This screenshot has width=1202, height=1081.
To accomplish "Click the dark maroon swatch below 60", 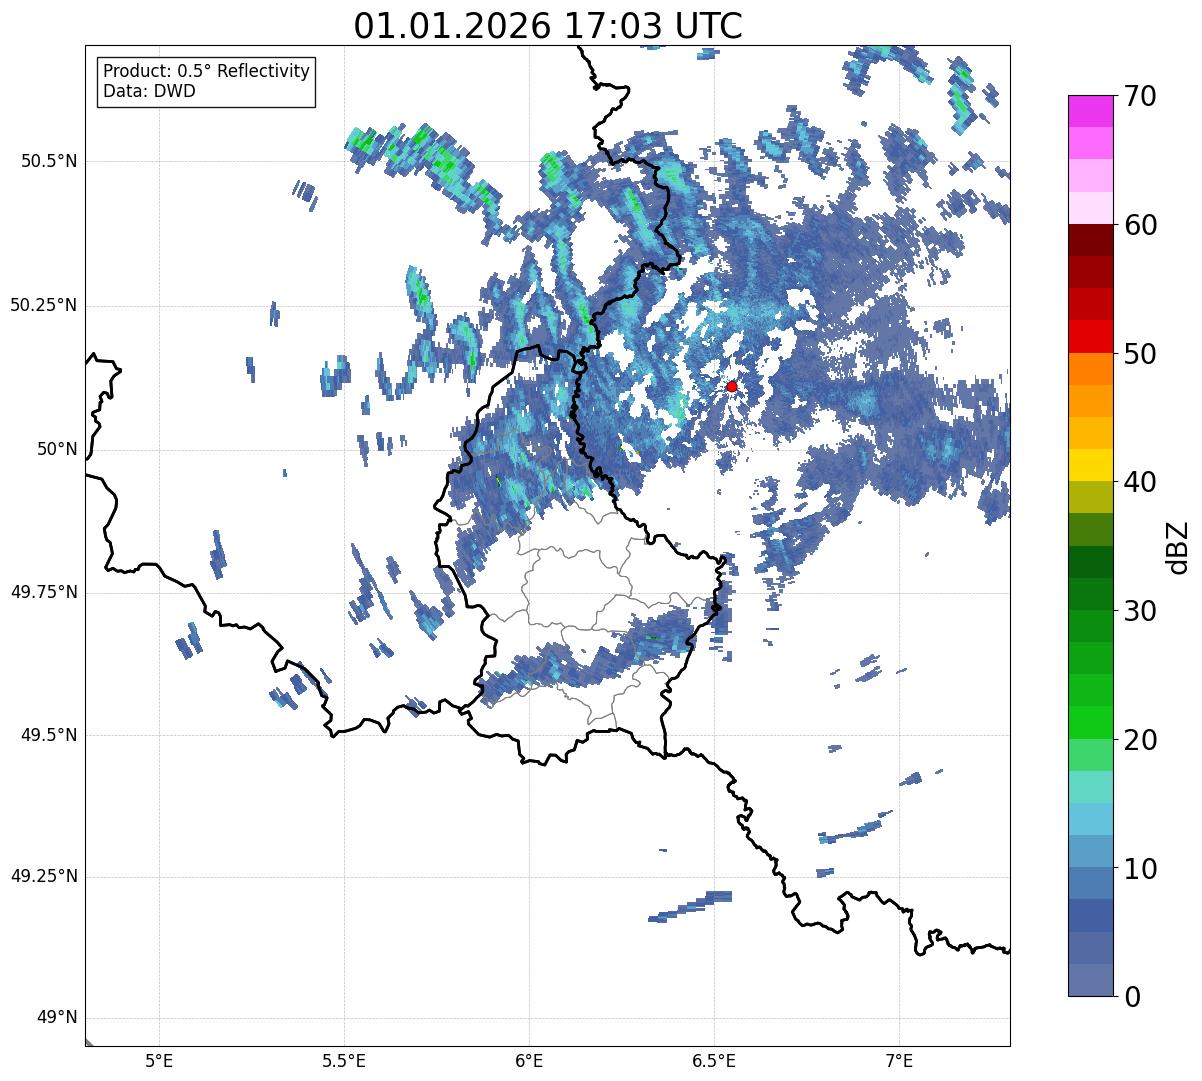I will 1091,240.
